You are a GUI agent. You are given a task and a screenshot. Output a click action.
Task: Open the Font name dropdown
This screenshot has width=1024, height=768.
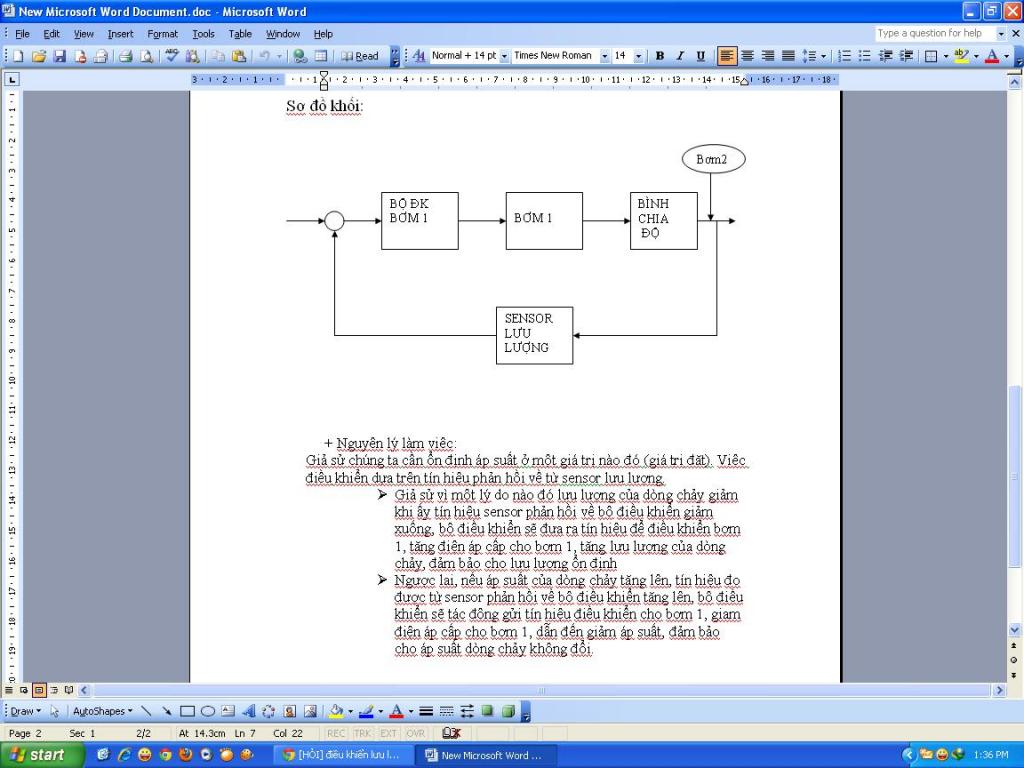pos(604,56)
